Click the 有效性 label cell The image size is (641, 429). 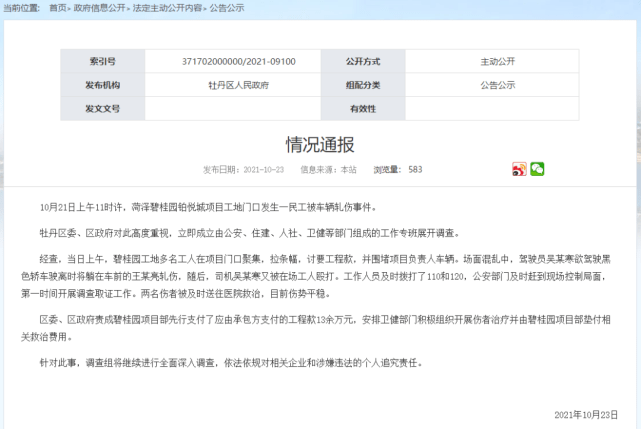pos(363,108)
